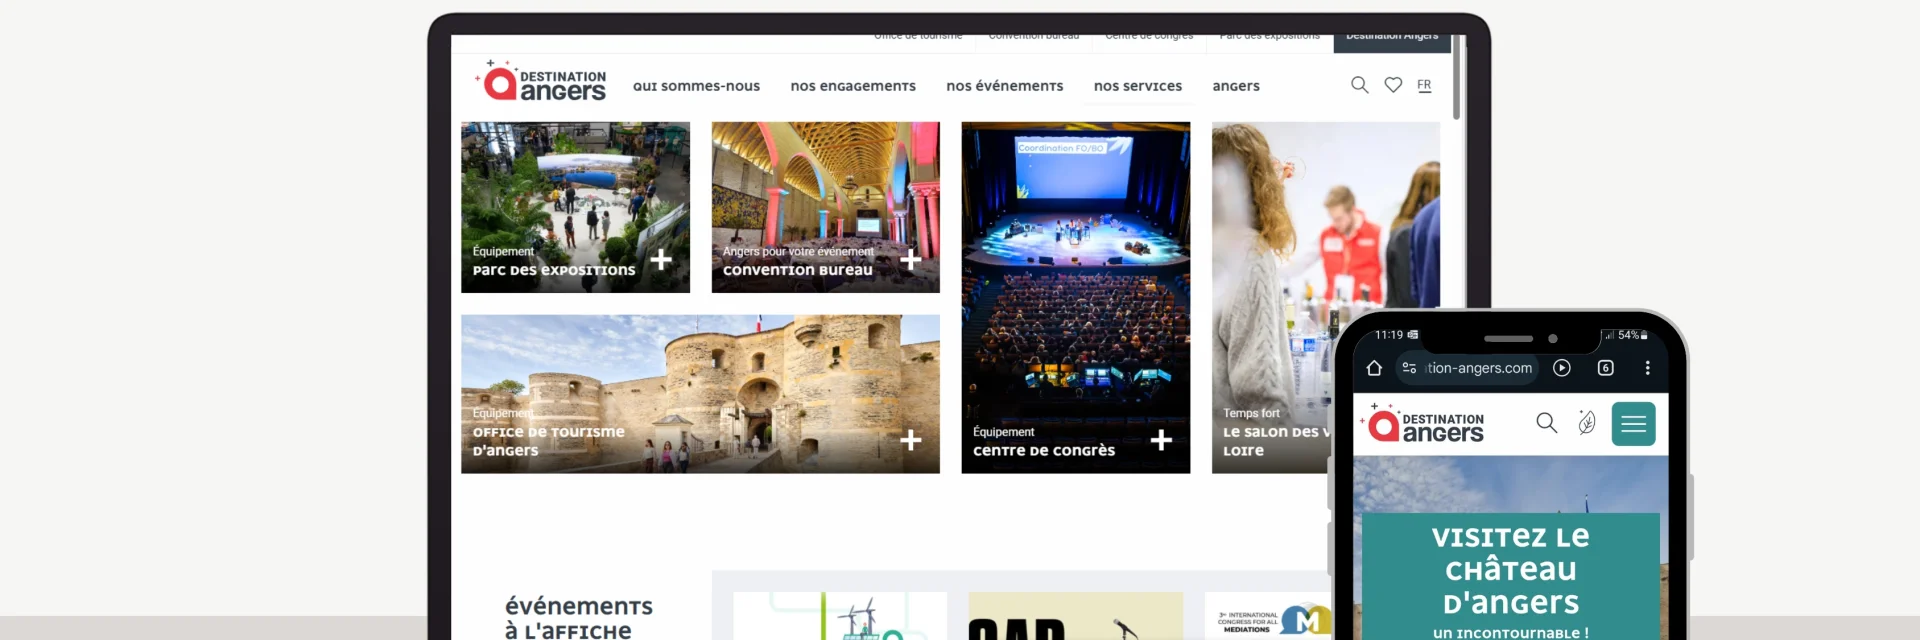Open the search magnifier on the tablet site
The width and height of the screenshot is (1920, 640).
[1359, 85]
